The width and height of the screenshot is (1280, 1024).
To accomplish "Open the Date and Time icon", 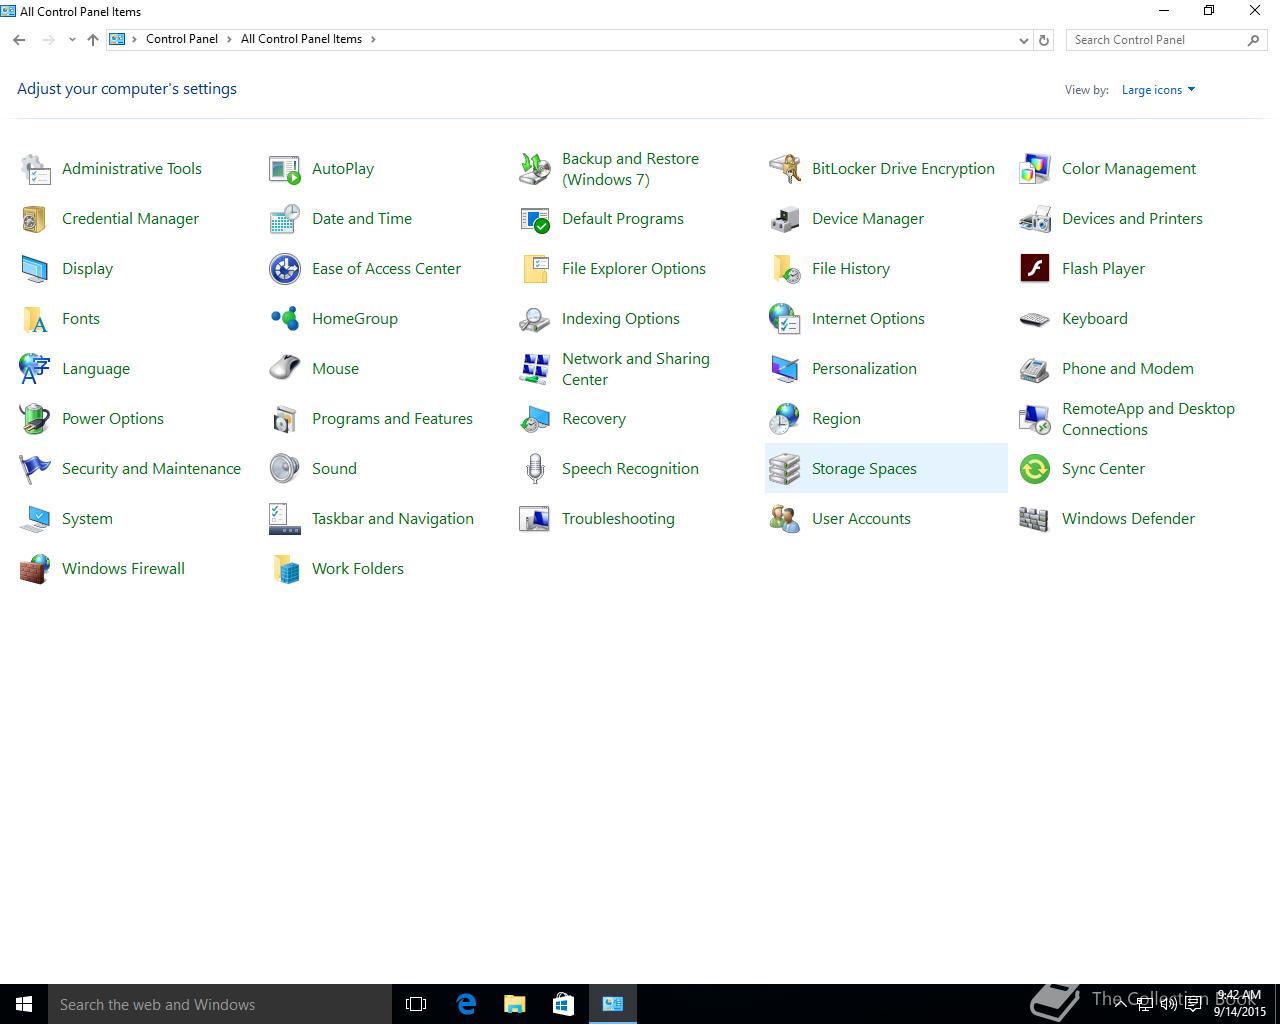I will pyautogui.click(x=285, y=219).
